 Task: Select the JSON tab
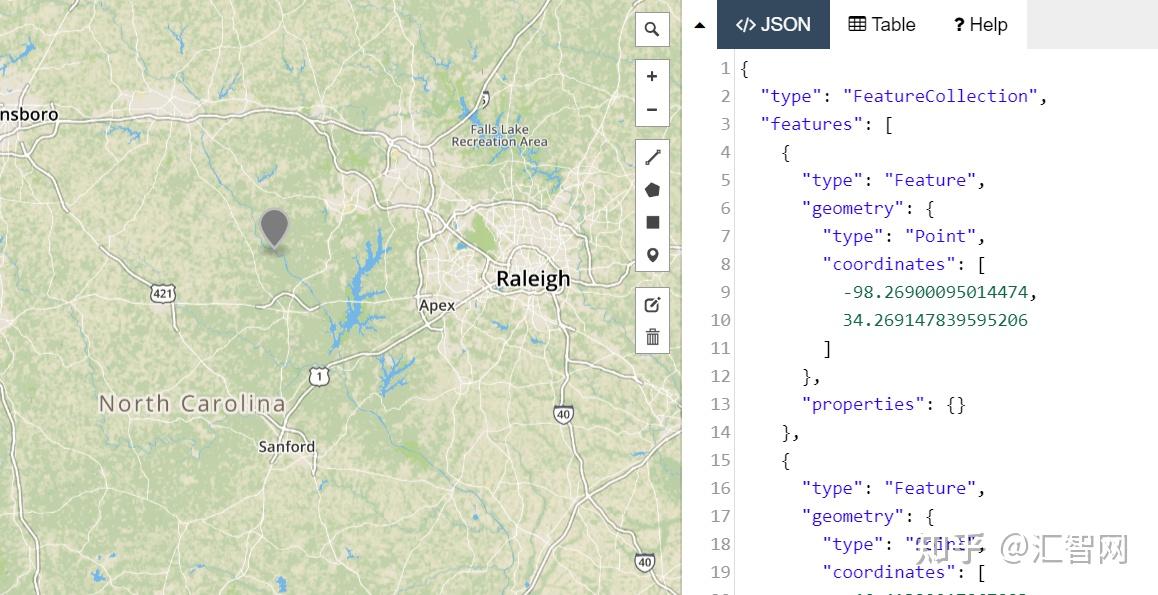click(x=773, y=25)
